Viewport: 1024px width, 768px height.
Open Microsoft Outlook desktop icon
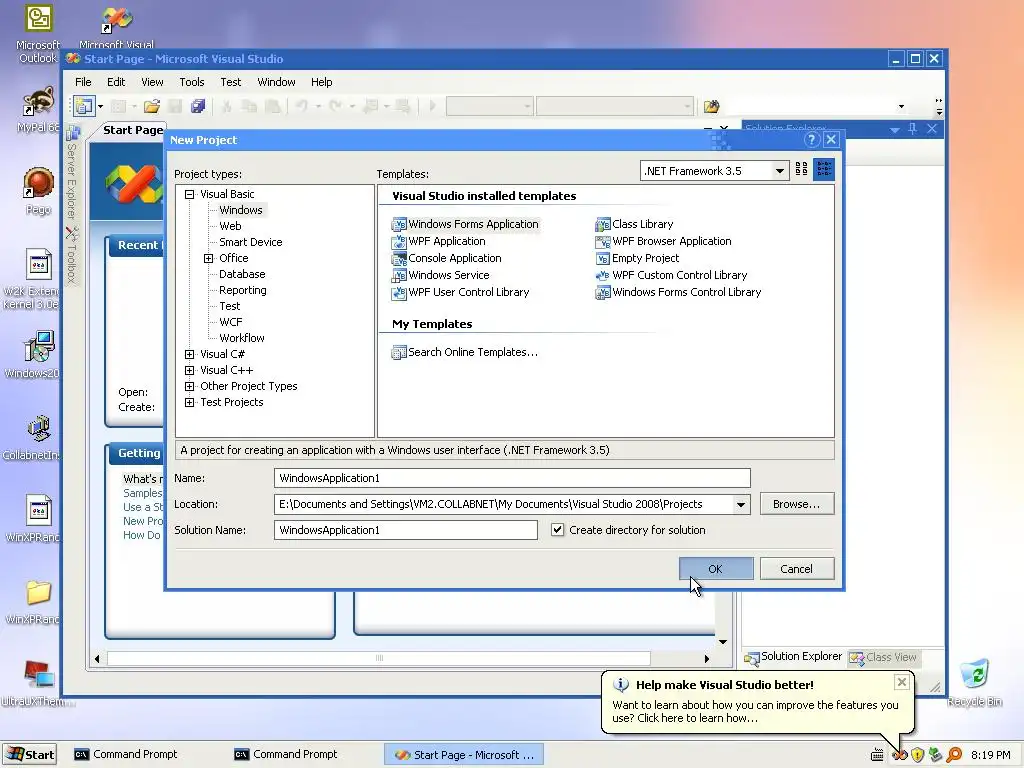tap(38, 34)
